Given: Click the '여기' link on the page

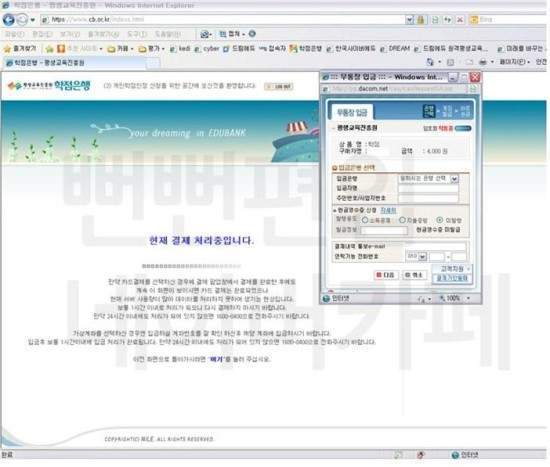Looking at the screenshot, I should [x=216, y=359].
